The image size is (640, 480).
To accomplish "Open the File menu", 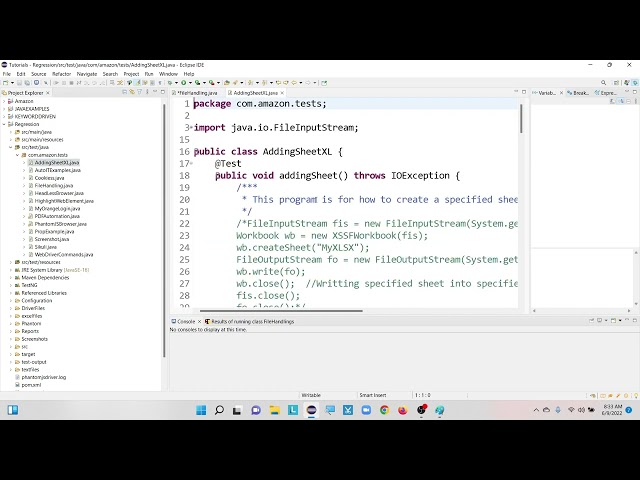I will point(7,74).
